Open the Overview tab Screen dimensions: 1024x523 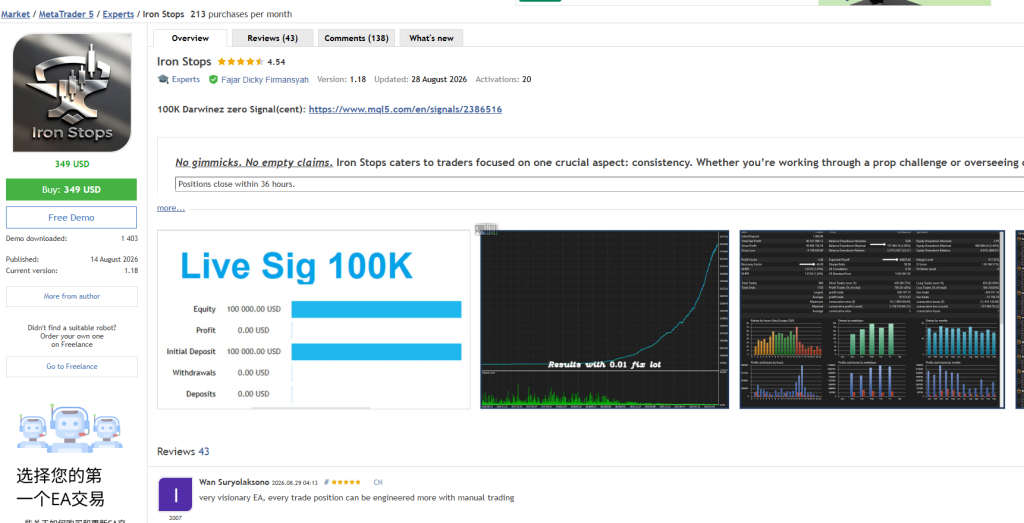[190, 38]
